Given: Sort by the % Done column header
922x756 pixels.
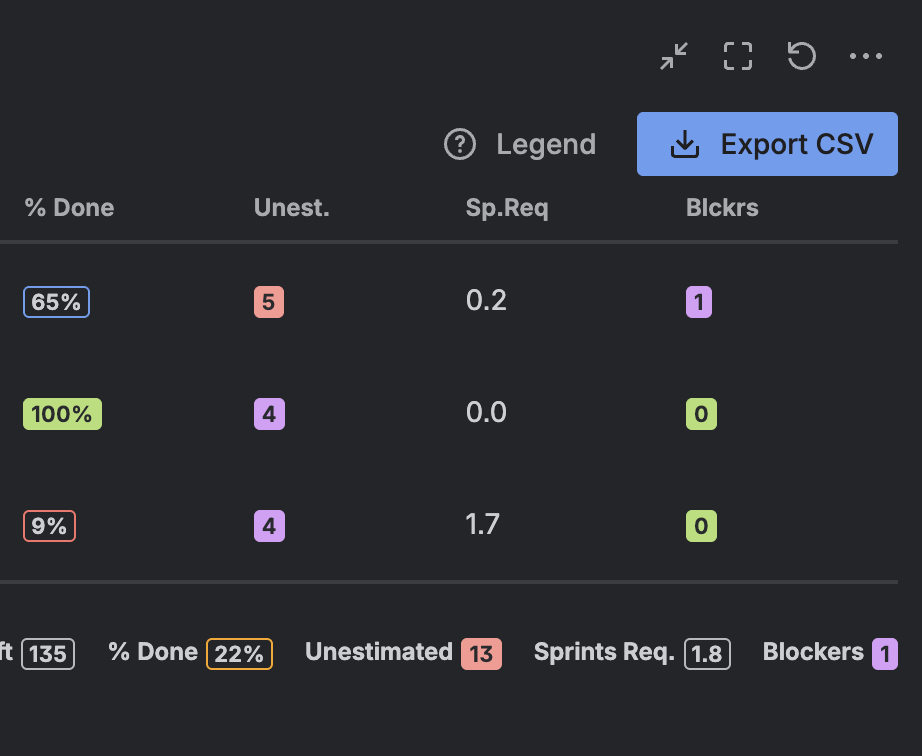Looking at the screenshot, I should tap(68, 208).
